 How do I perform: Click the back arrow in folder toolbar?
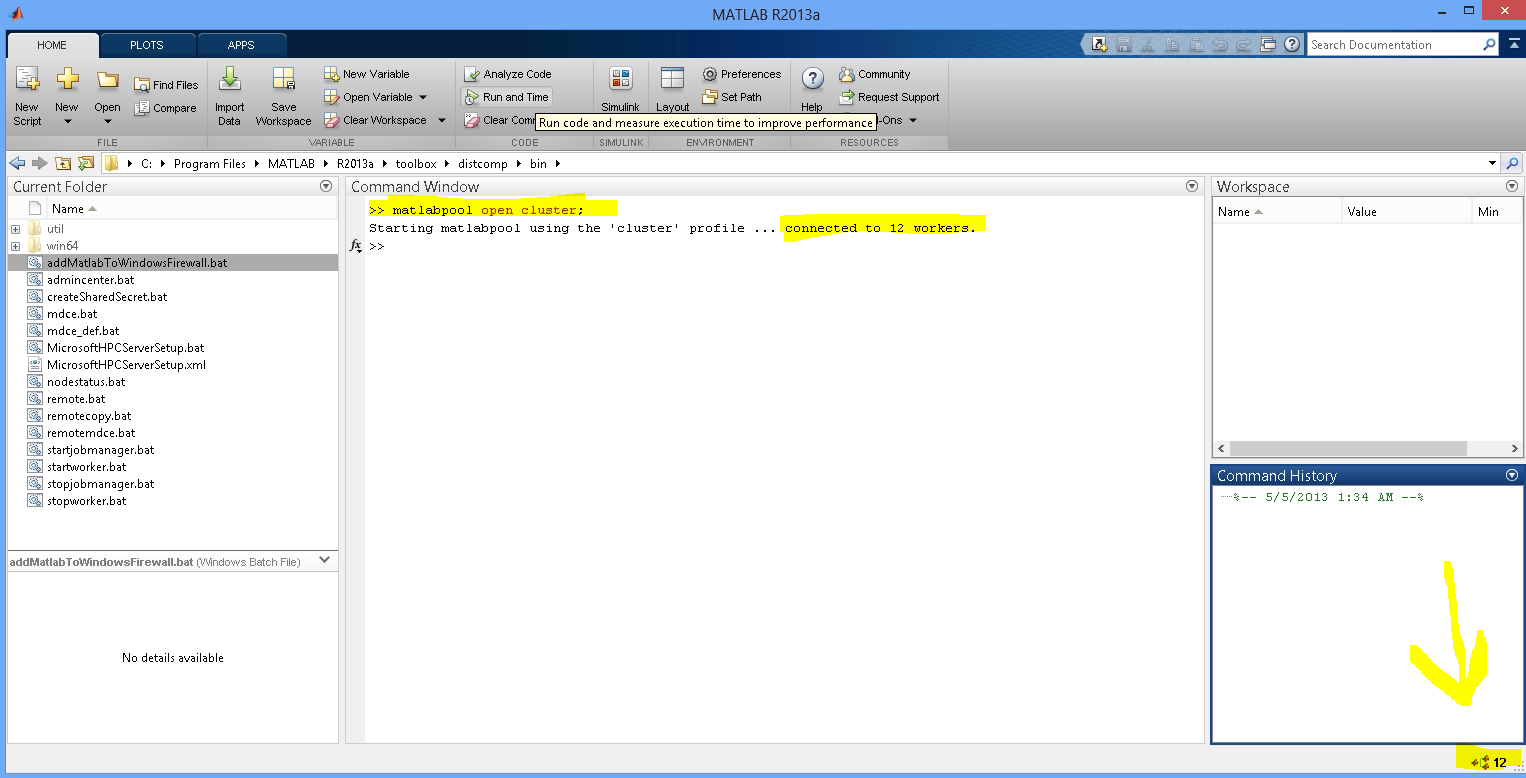(x=17, y=163)
